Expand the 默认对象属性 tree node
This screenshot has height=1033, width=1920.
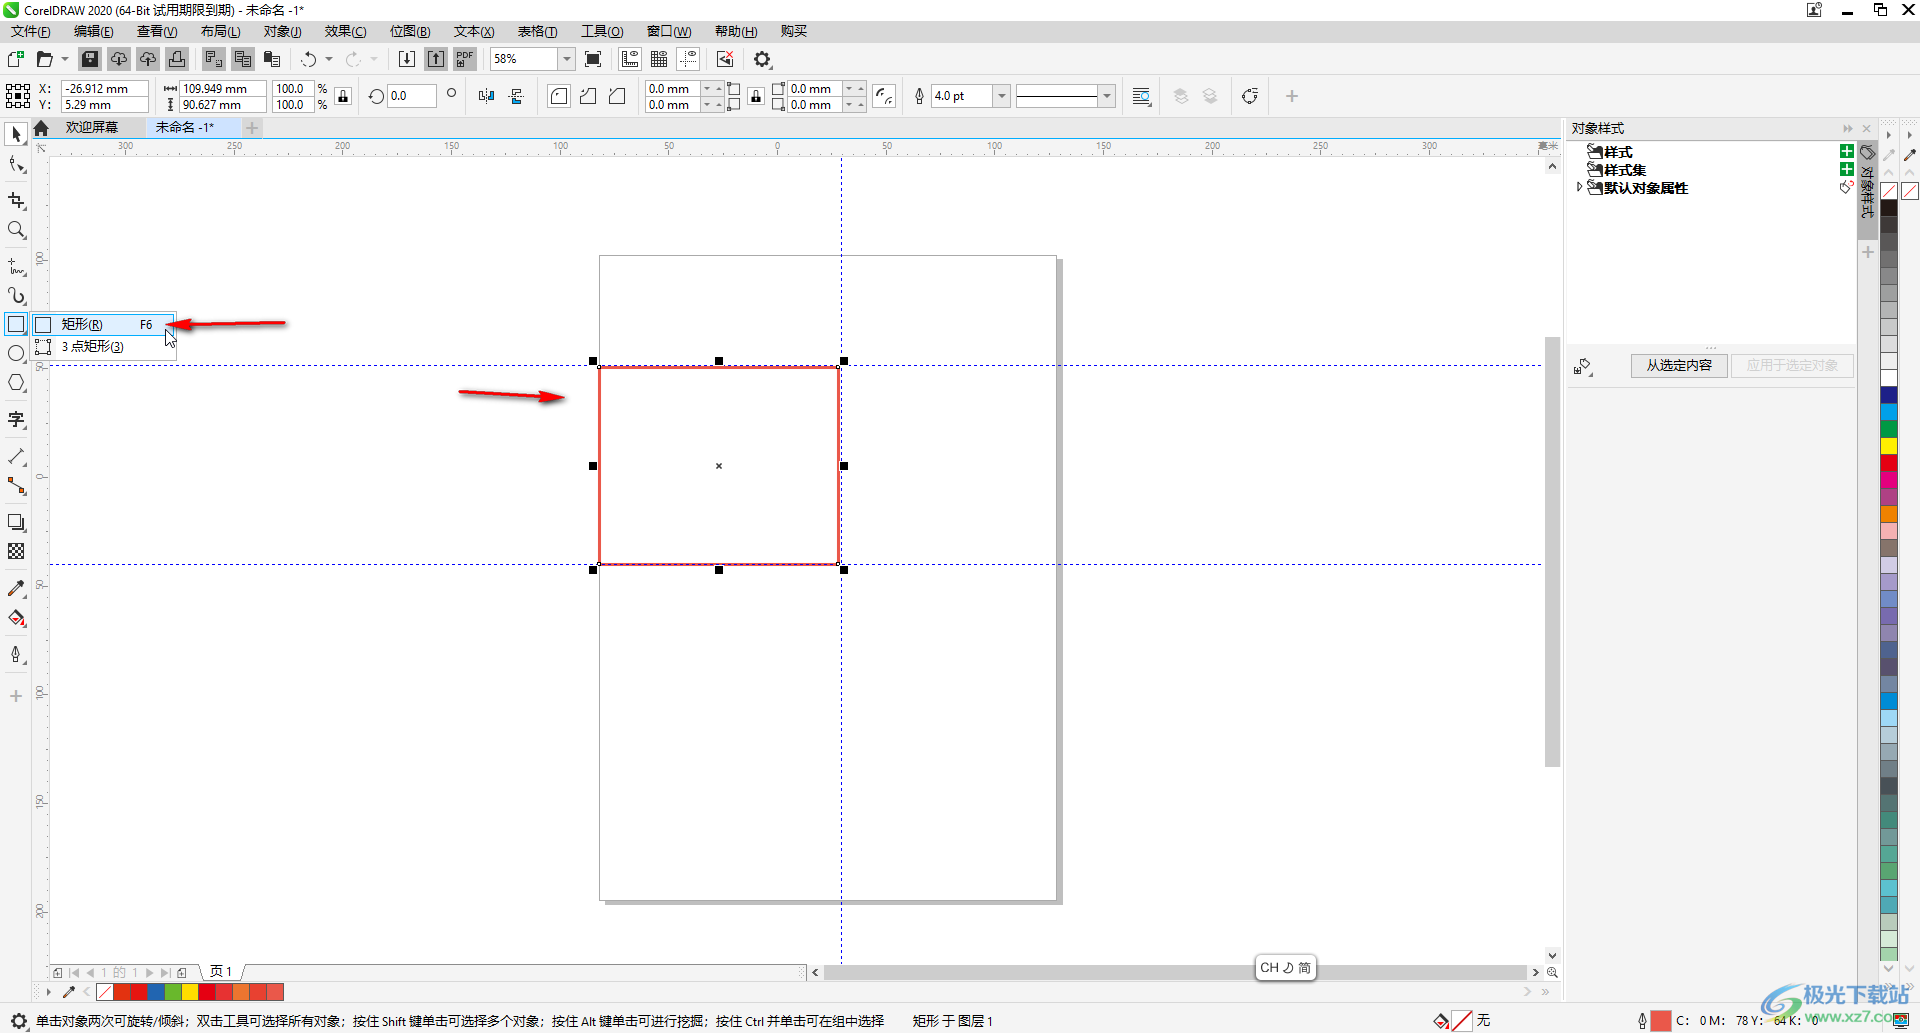pos(1579,188)
